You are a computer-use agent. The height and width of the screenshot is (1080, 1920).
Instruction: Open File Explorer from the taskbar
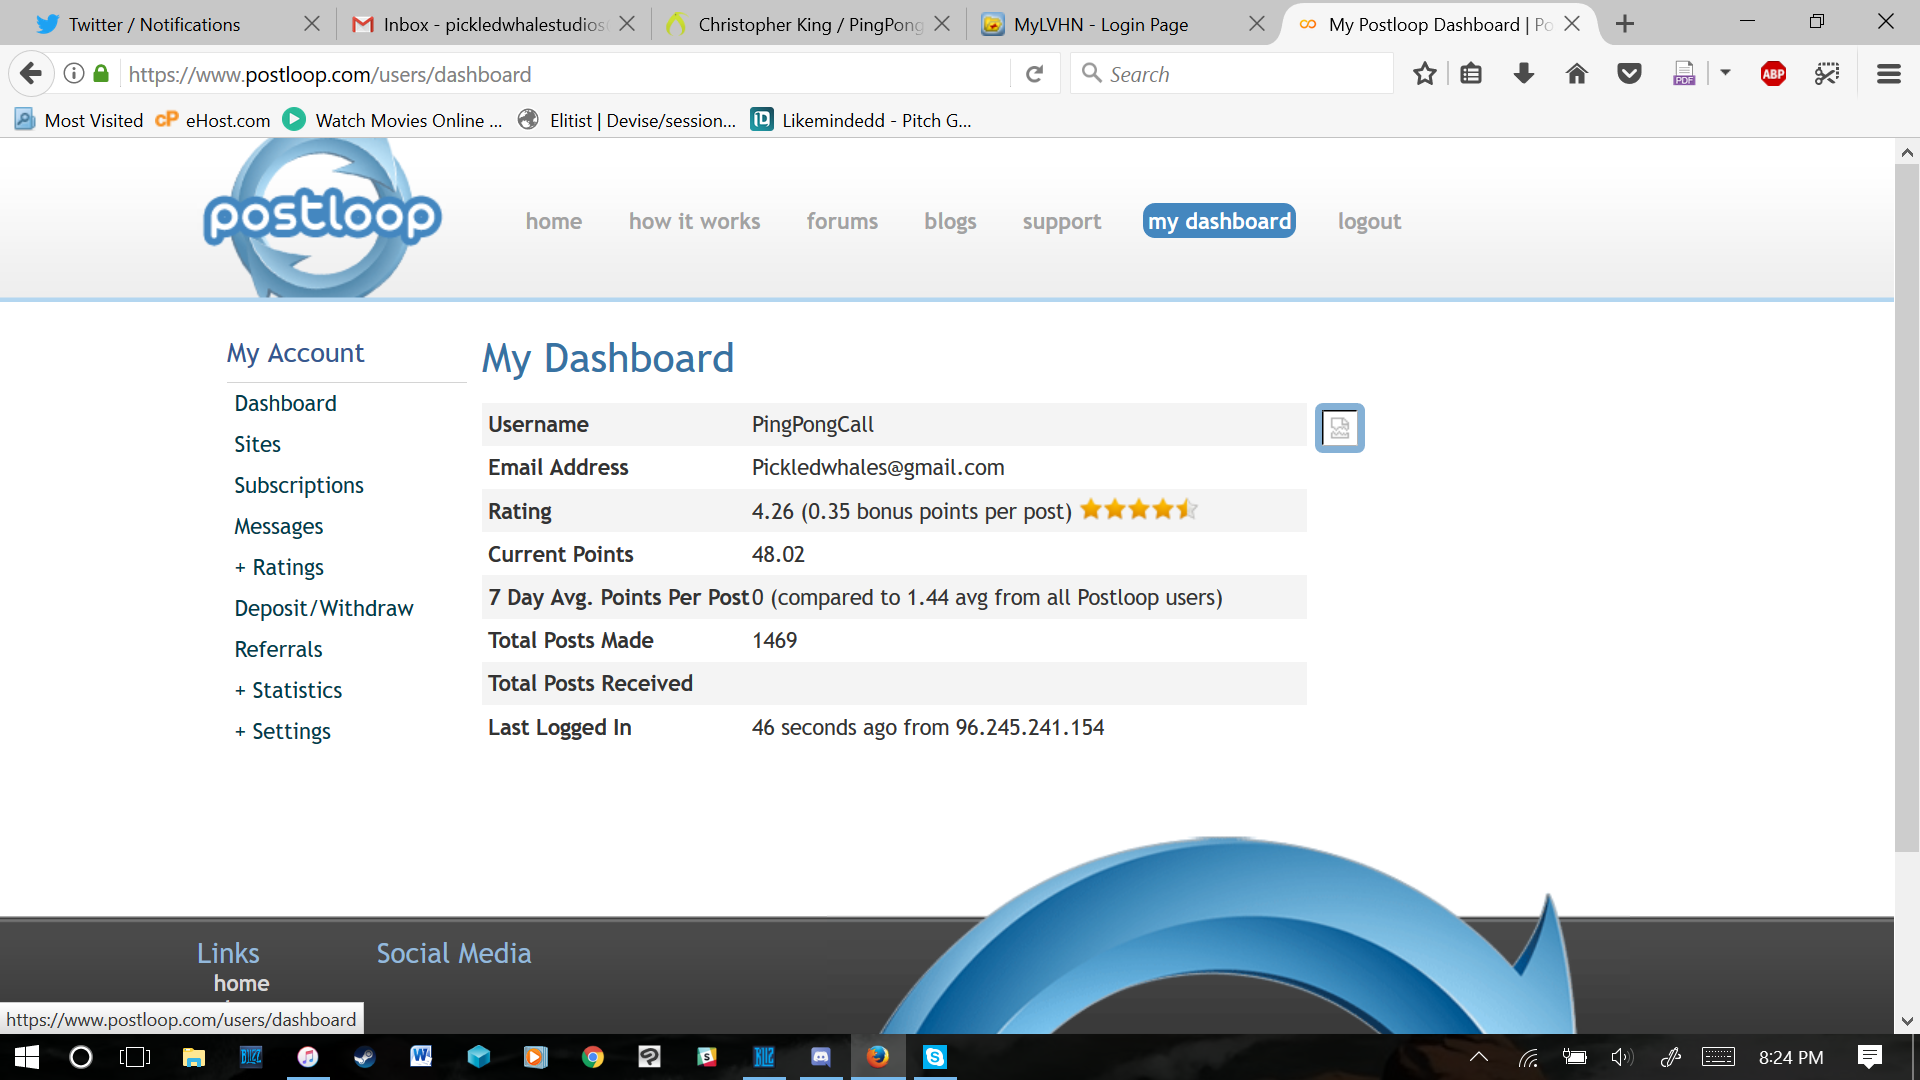(x=193, y=1057)
